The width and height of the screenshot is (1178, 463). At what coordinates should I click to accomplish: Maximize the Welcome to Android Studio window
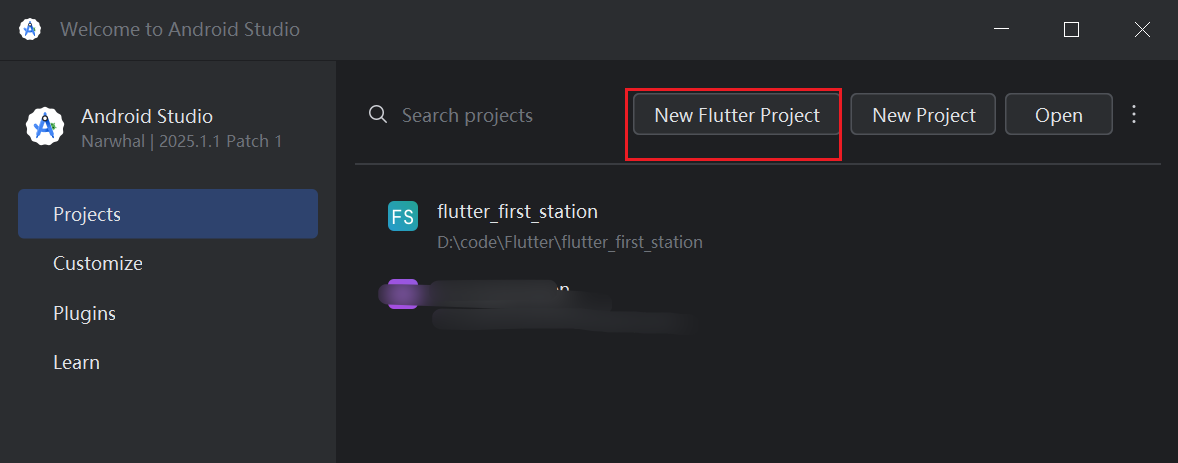pyautogui.click(x=1071, y=30)
